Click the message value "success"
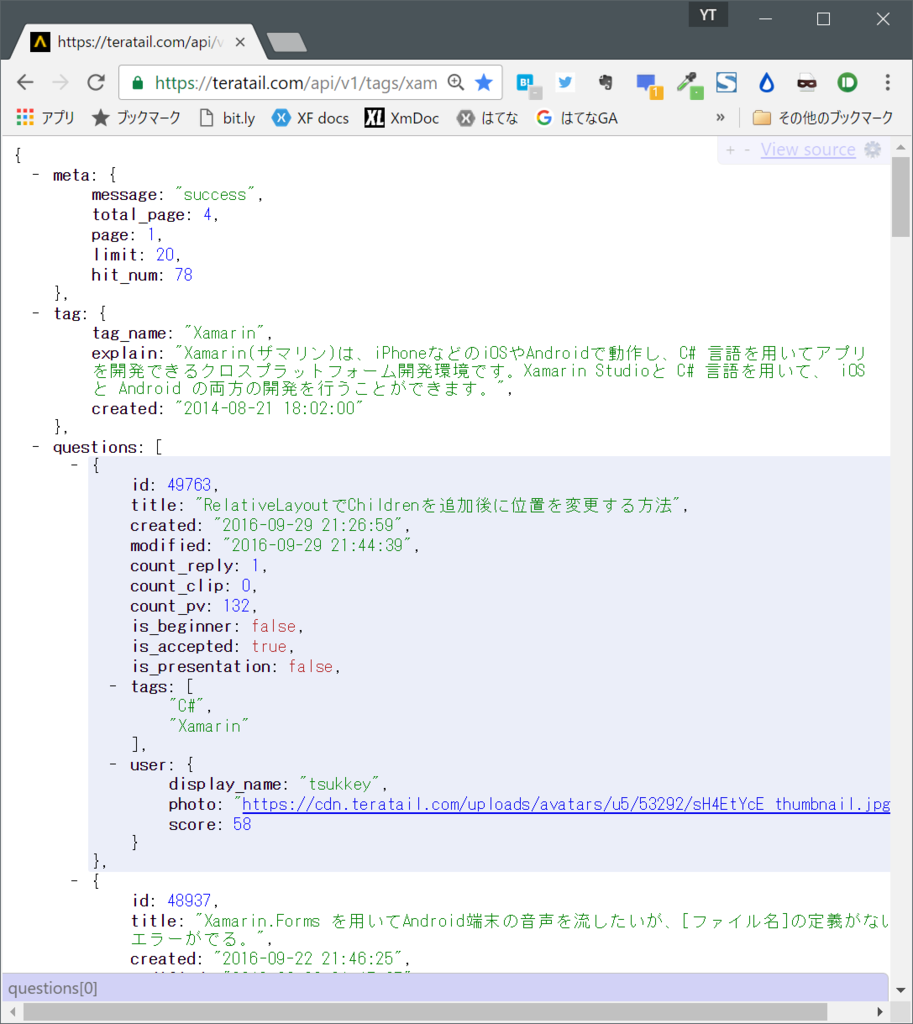 215,195
